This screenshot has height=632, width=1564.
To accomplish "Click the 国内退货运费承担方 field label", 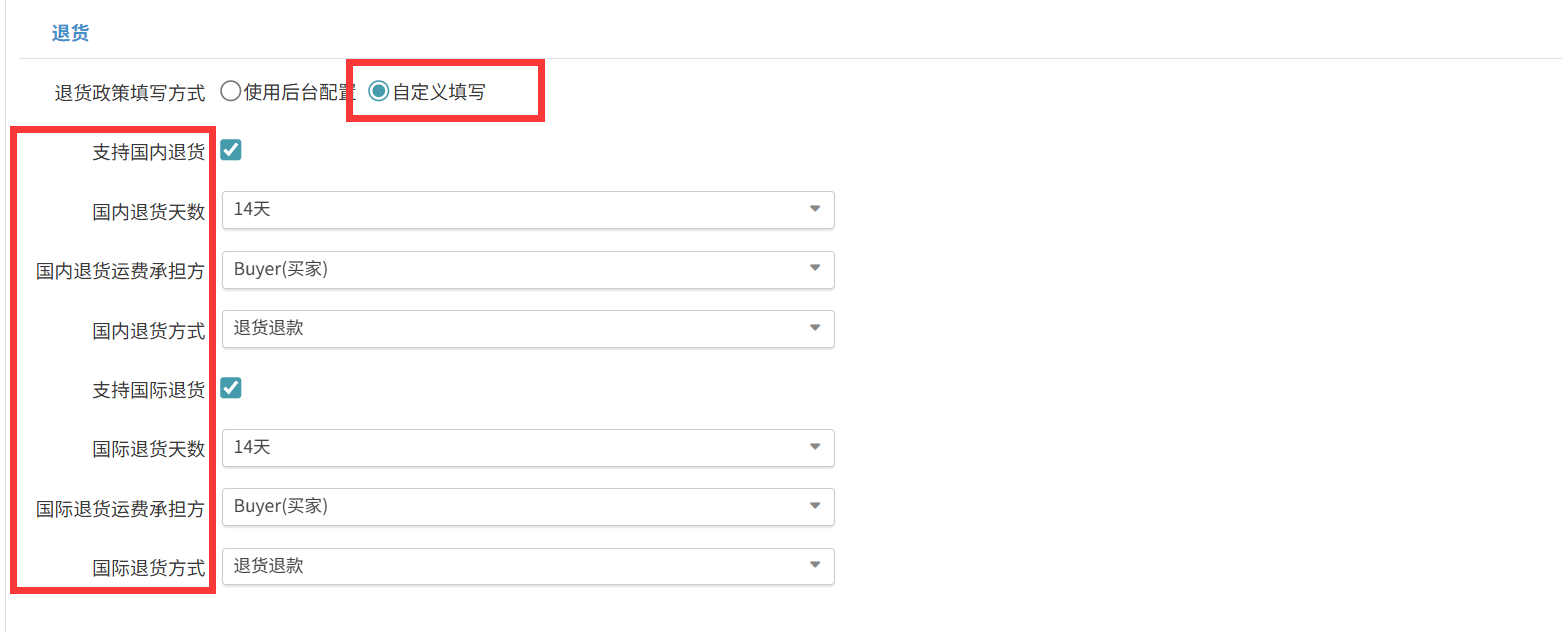I will (121, 271).
